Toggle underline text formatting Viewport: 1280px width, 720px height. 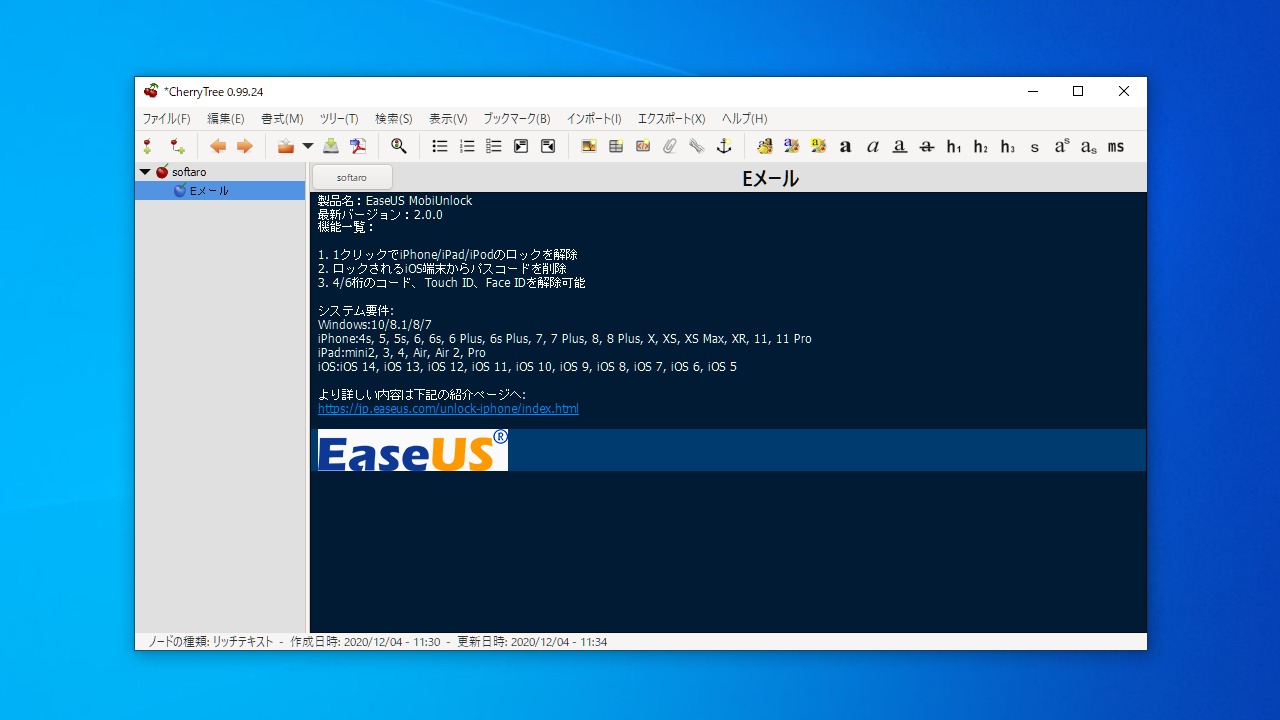[x=900, y=146]
